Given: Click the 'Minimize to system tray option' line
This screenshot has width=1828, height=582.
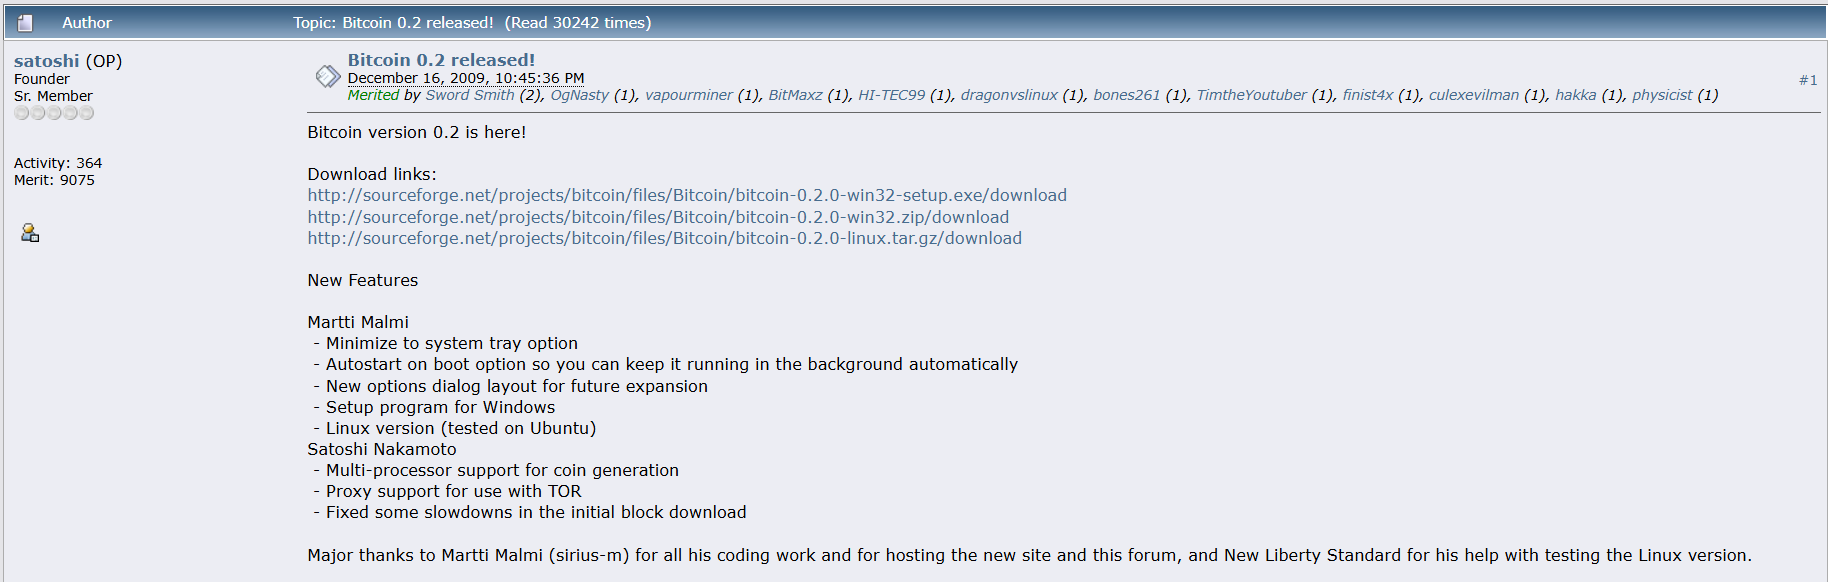Looking at the screenshot, I should point(446,343).
